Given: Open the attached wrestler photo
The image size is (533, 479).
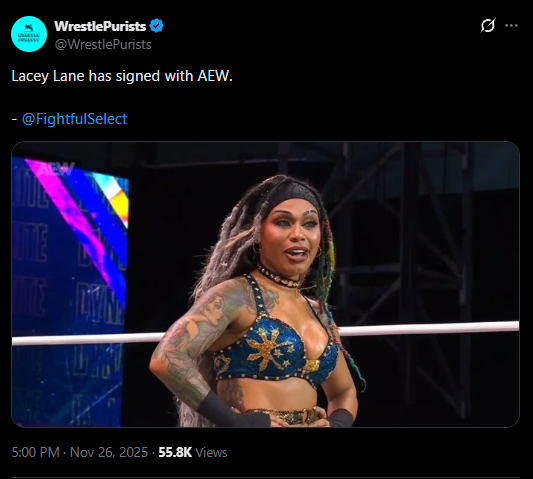Looking at the screenshot, I should coord(265,284).
